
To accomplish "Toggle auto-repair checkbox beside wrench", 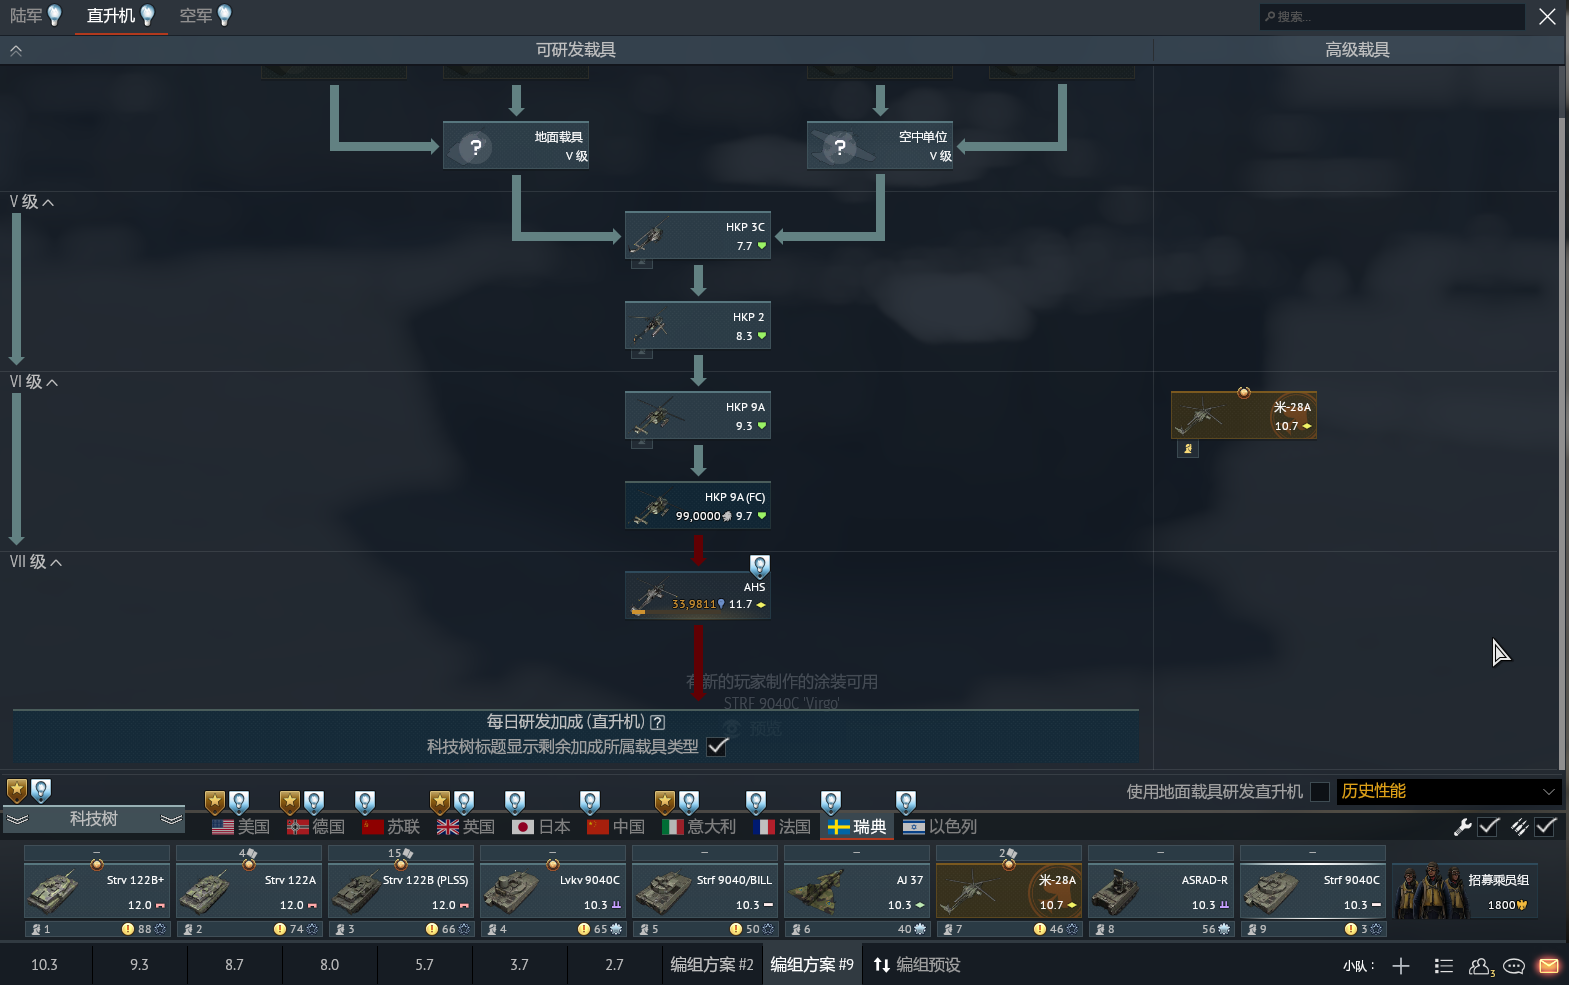I will pyautogui.click(x=1488, y=827).
